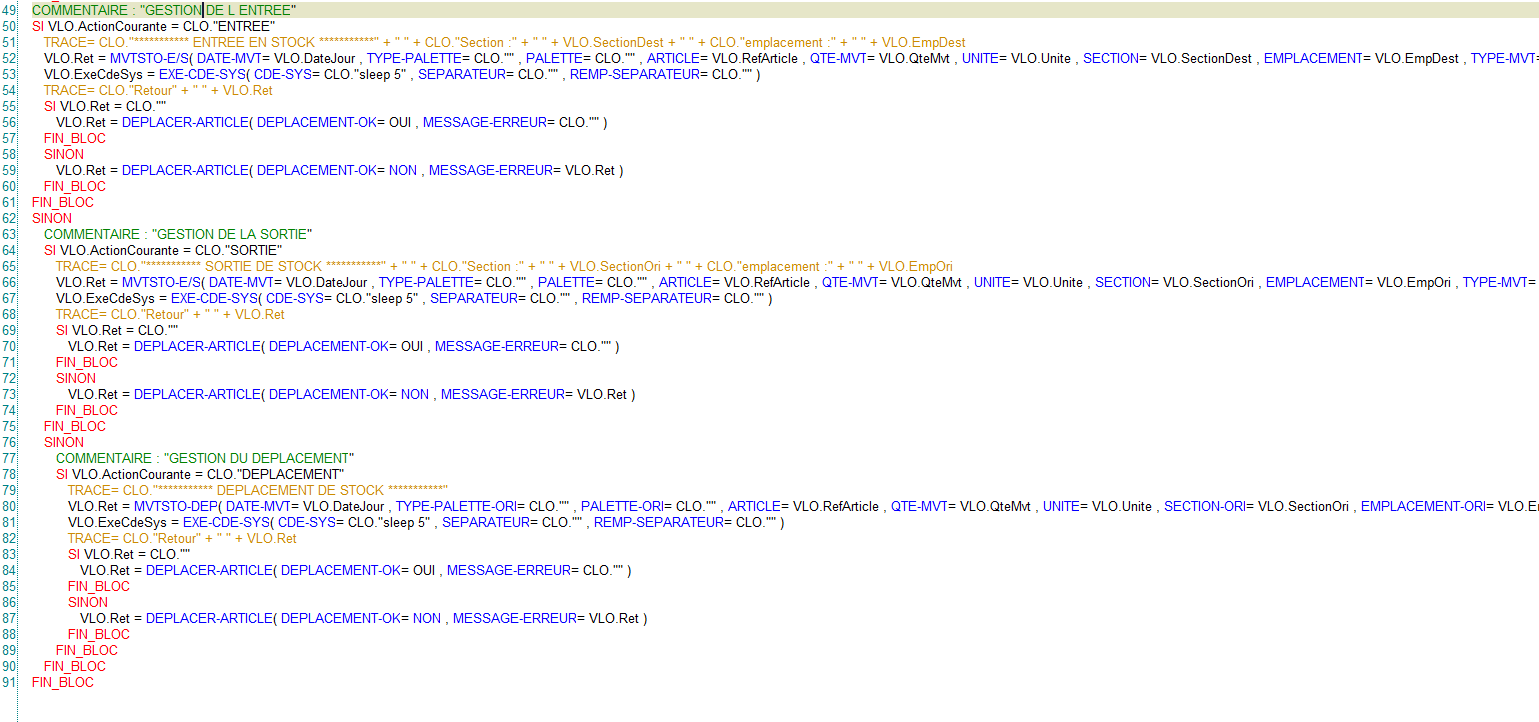Select the SINON keyword on line 62
The height and width of the screenshot is (722, 1539).
click(x=51, y=218)
